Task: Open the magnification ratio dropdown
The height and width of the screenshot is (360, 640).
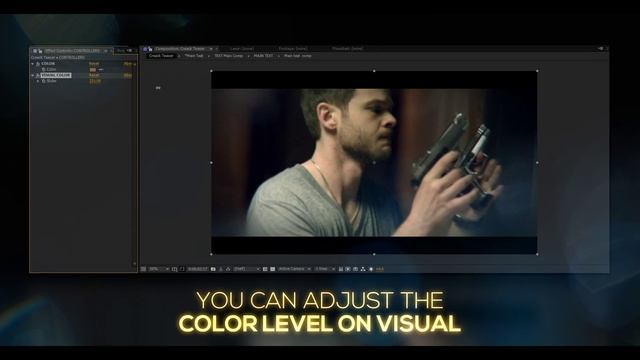Action: tap(159, 269)
